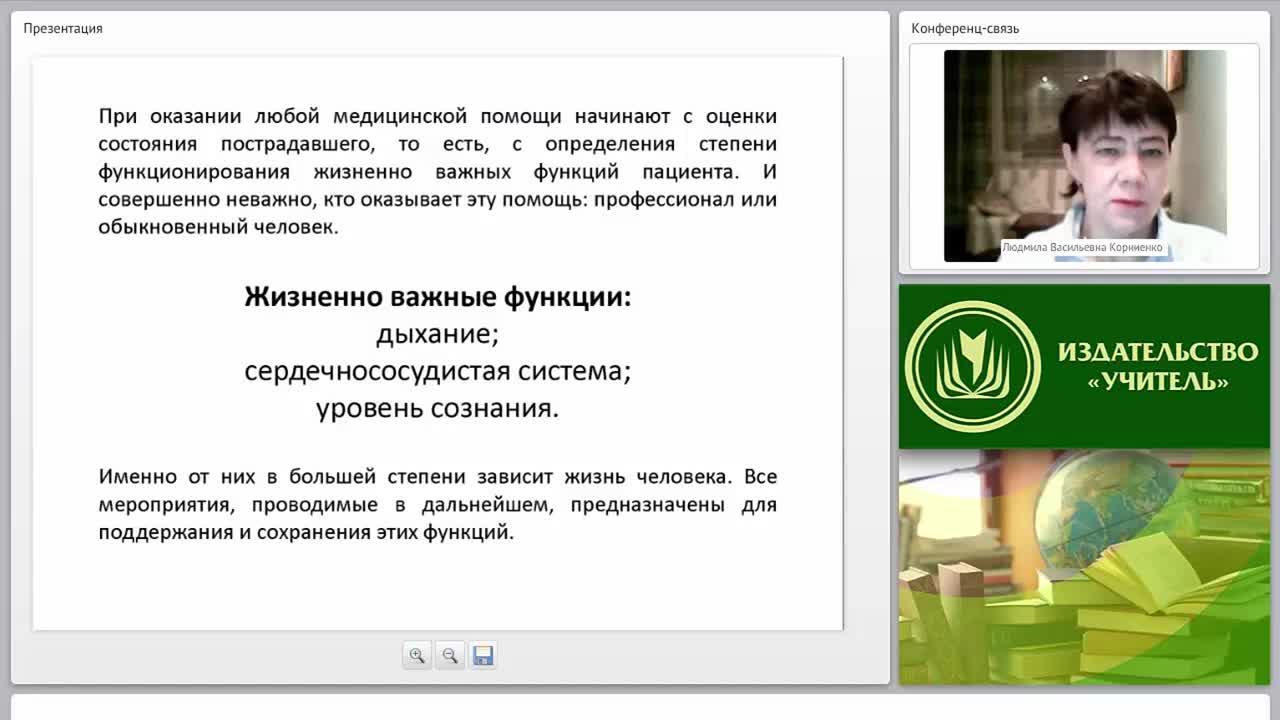Click the heading Жизненно важные функции:
Screen dimensions: 1280x720
coord(438,297)
